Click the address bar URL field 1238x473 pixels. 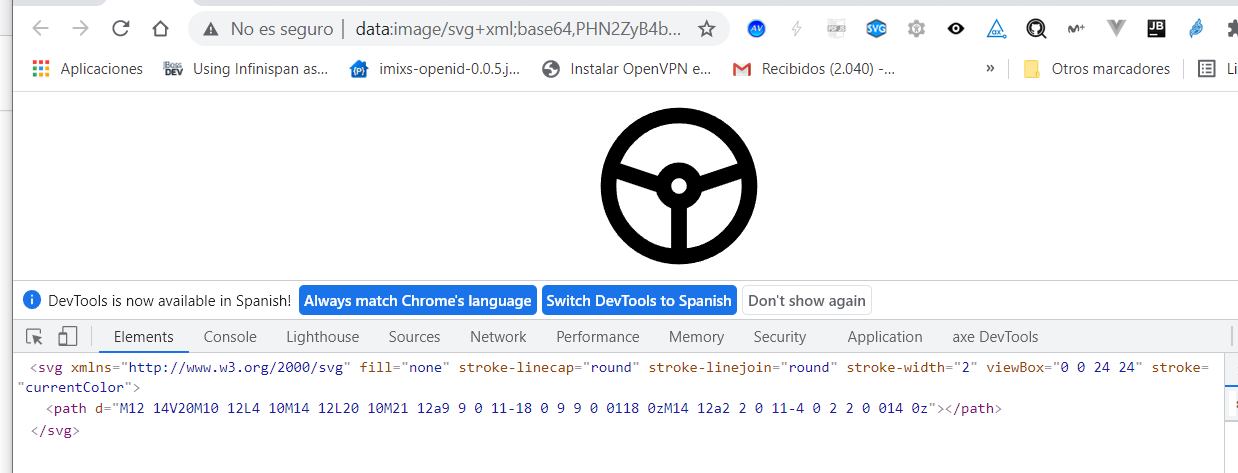518,29
